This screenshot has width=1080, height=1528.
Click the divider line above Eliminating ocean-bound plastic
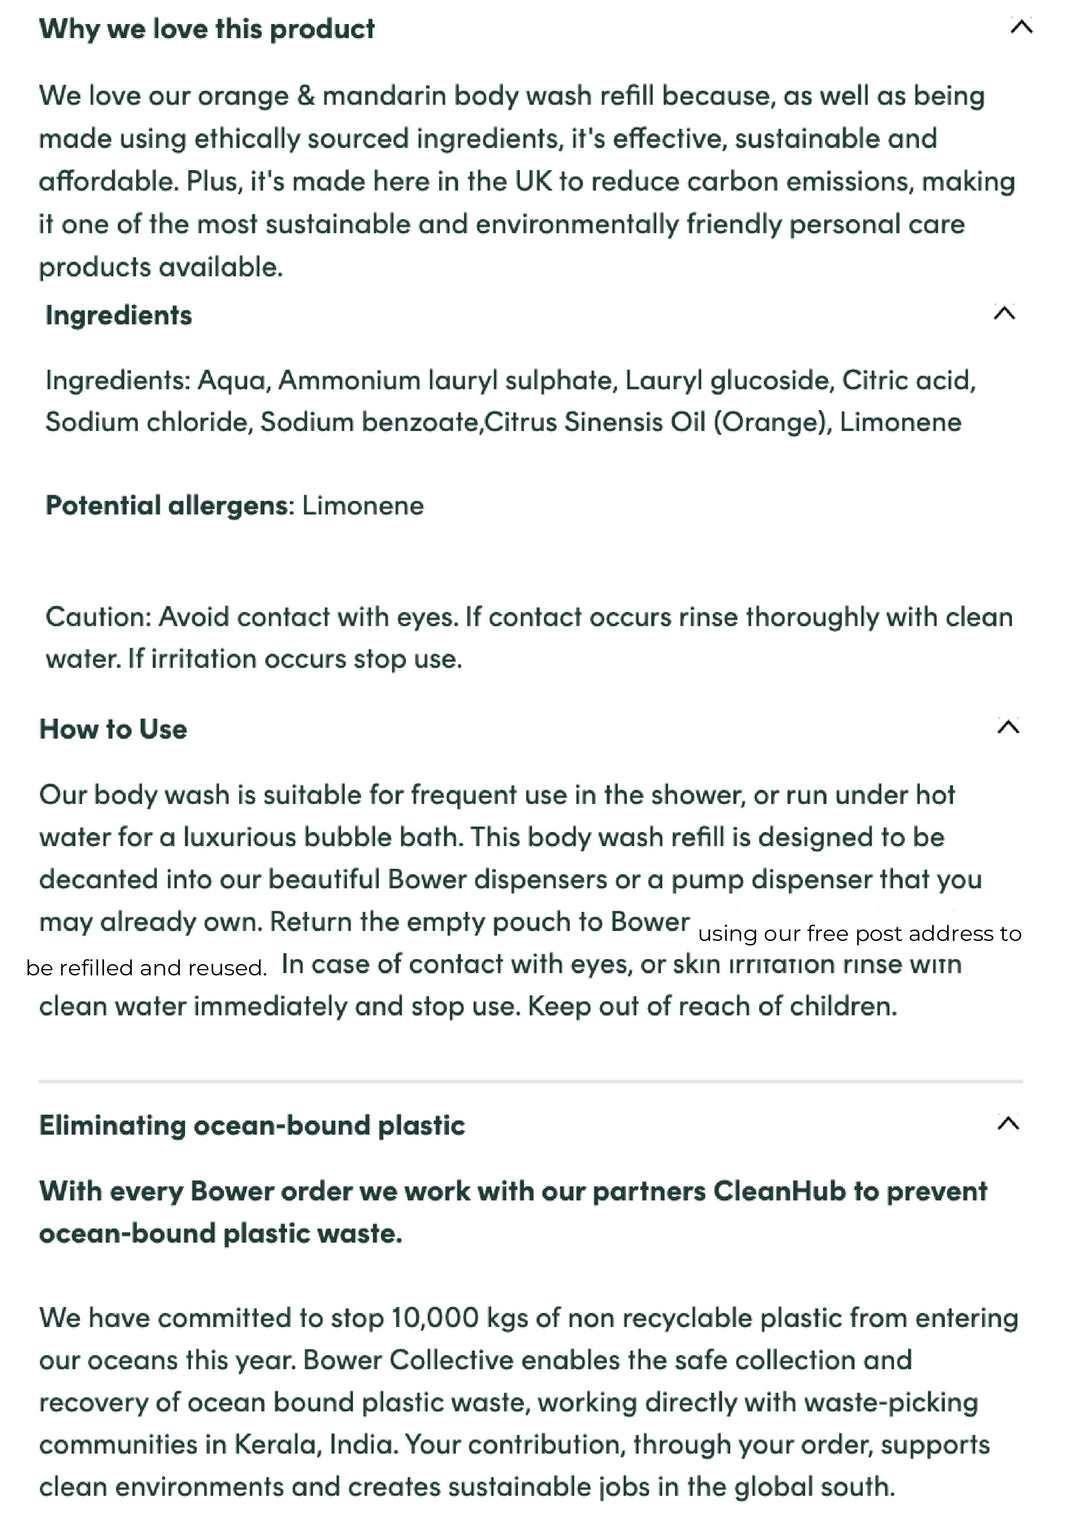pyautogui.click(x=531, y=1081)
